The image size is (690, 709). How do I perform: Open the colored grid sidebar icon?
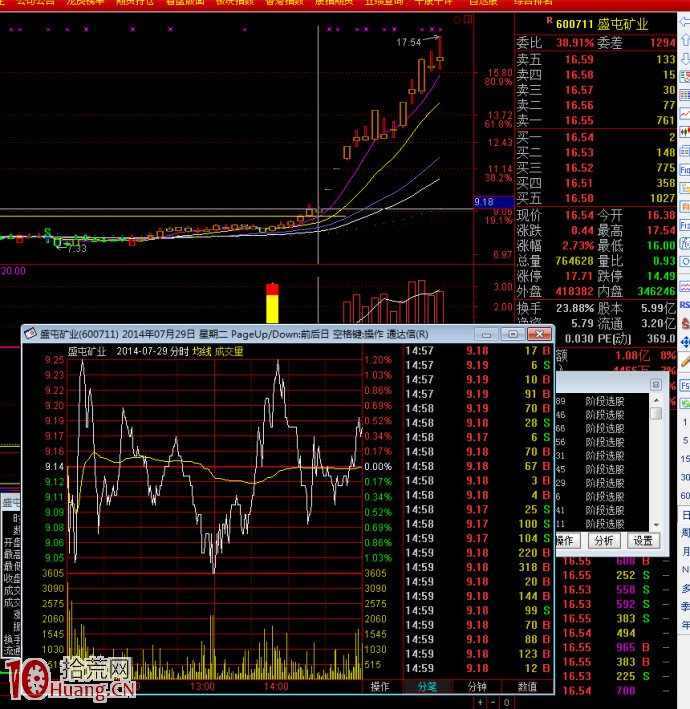(x=685, y=95)
